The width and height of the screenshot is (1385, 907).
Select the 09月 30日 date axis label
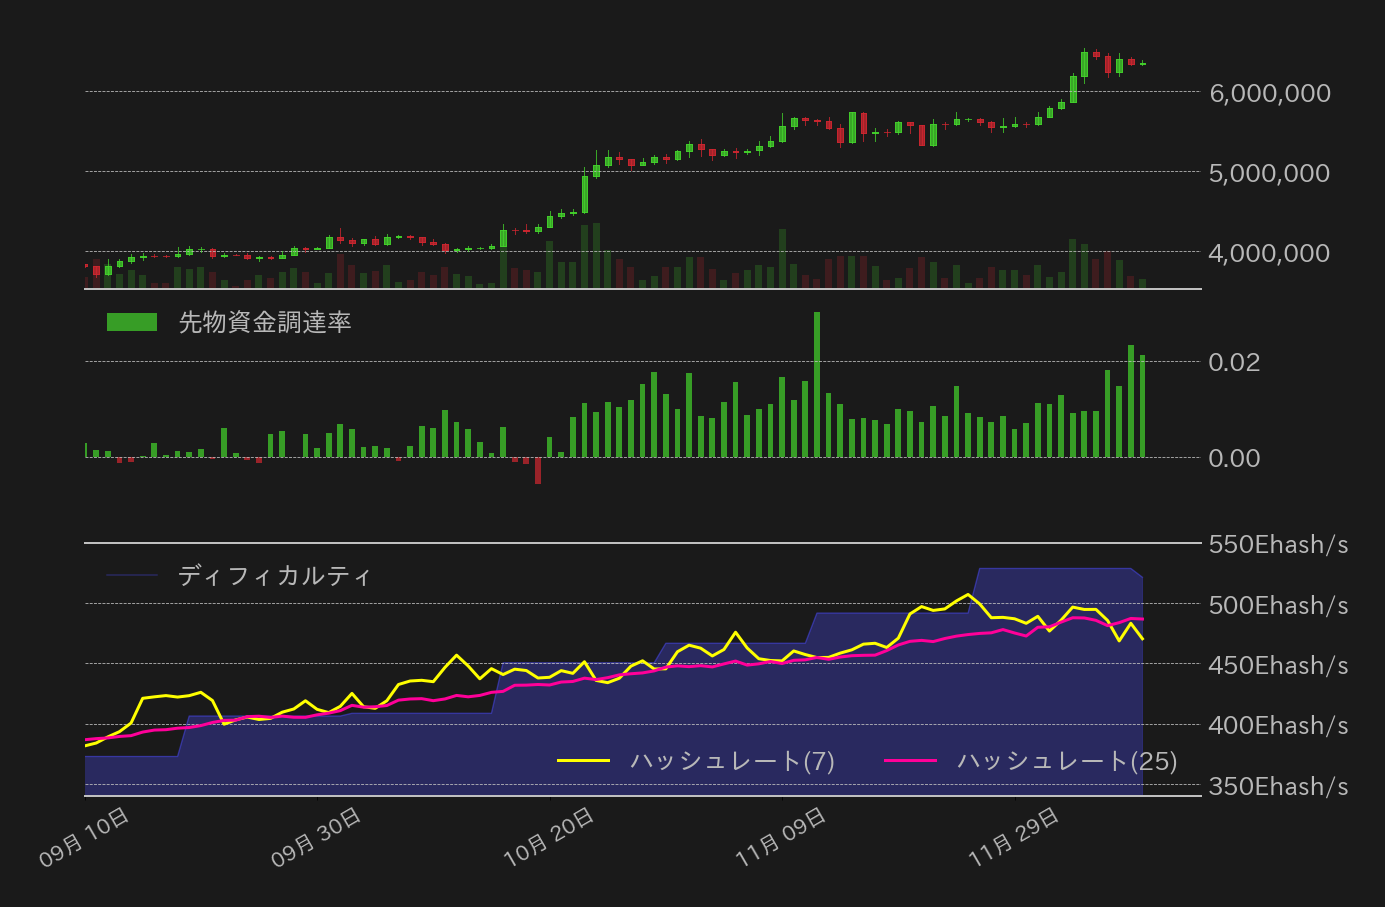click(x=317, y=837)
